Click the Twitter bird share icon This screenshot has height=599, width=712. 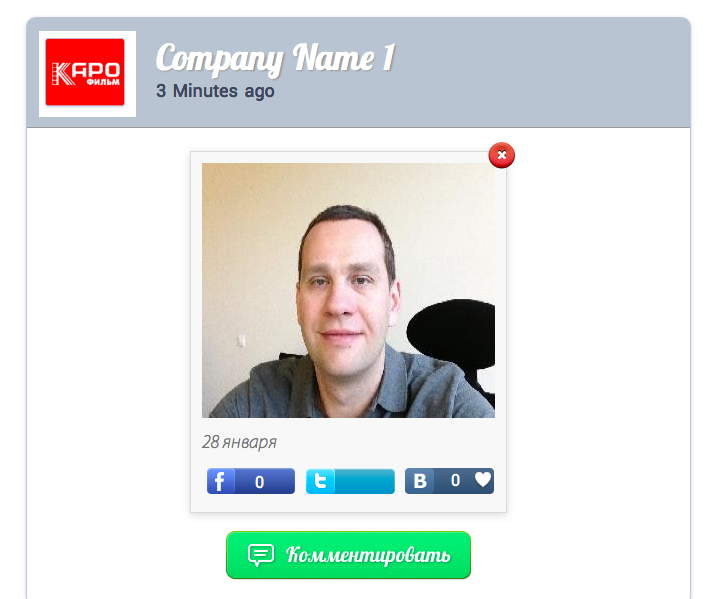click(320, 481)
